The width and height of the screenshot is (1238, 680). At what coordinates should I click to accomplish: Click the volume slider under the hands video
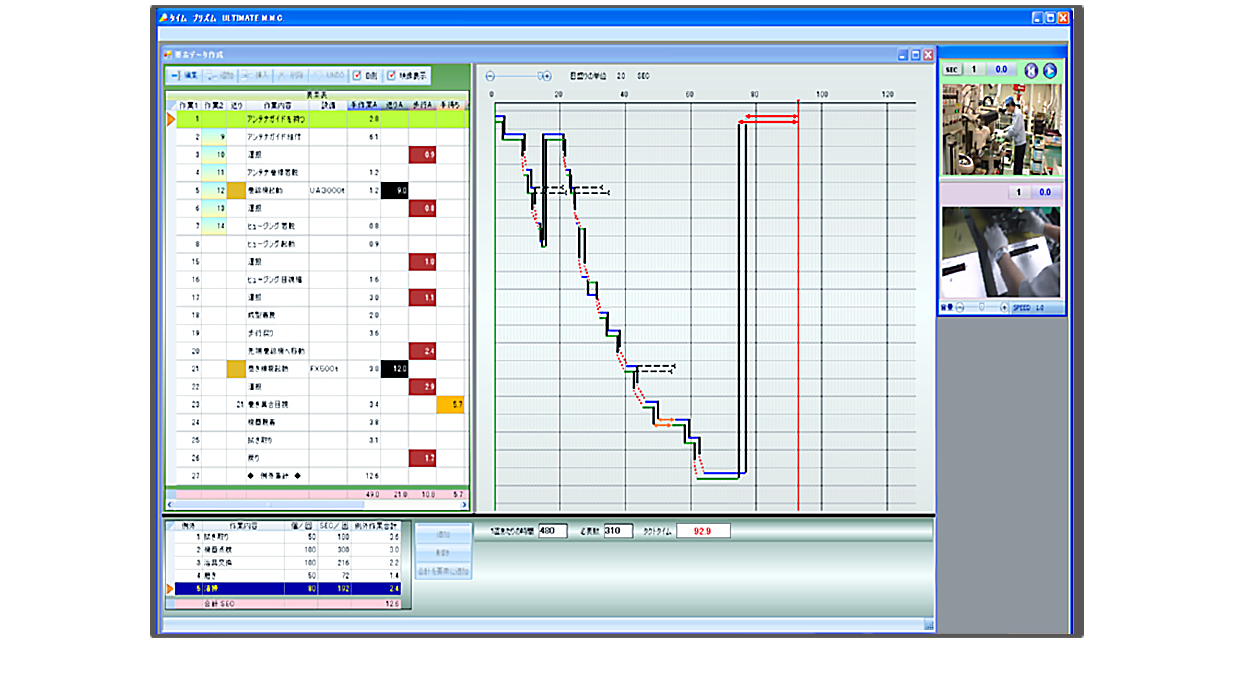(981, 307)
